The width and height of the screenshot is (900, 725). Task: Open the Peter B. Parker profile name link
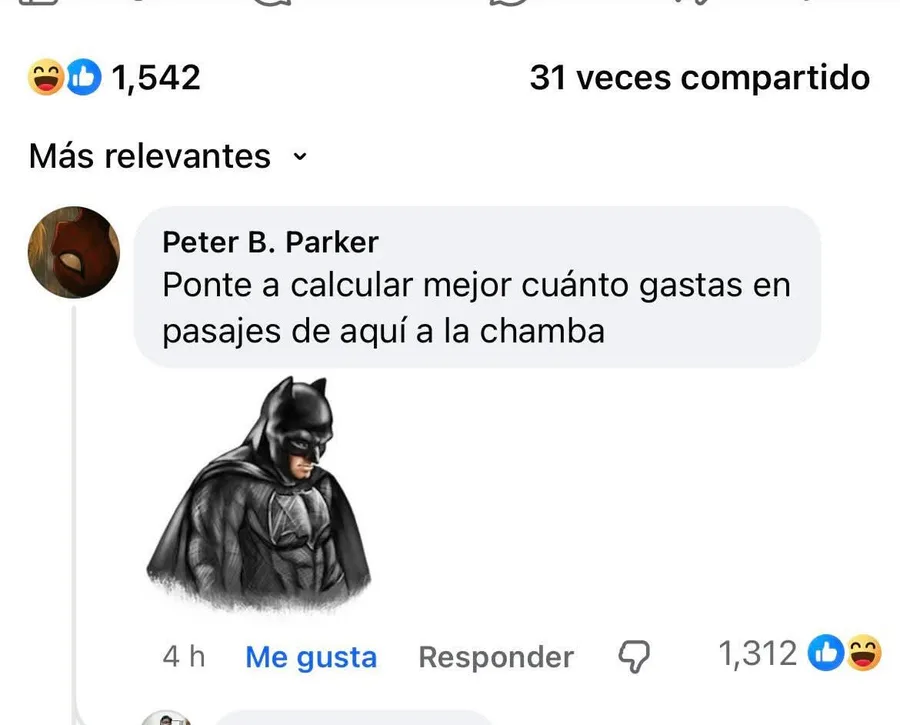tap(270, 242)
